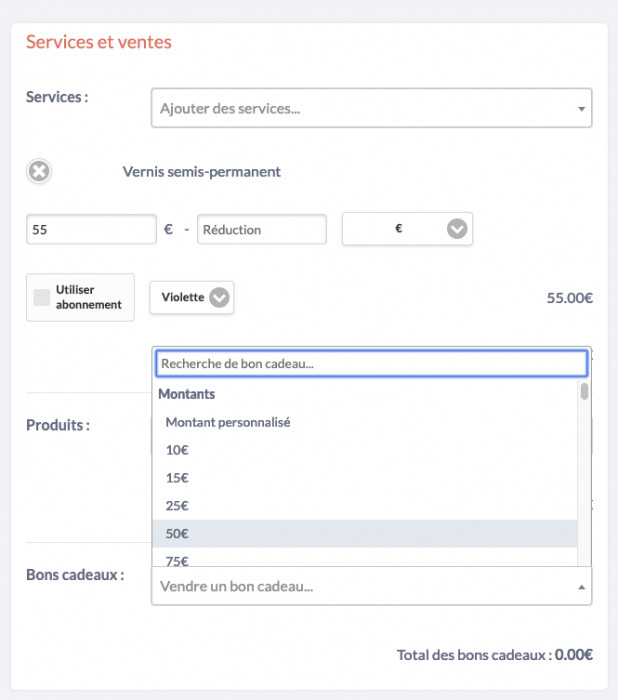The height and width of the screenshot is (700, 618).
Task: Click the round arrow icon in euro selector
Action: pyautogui.click(x=457, y=229)
